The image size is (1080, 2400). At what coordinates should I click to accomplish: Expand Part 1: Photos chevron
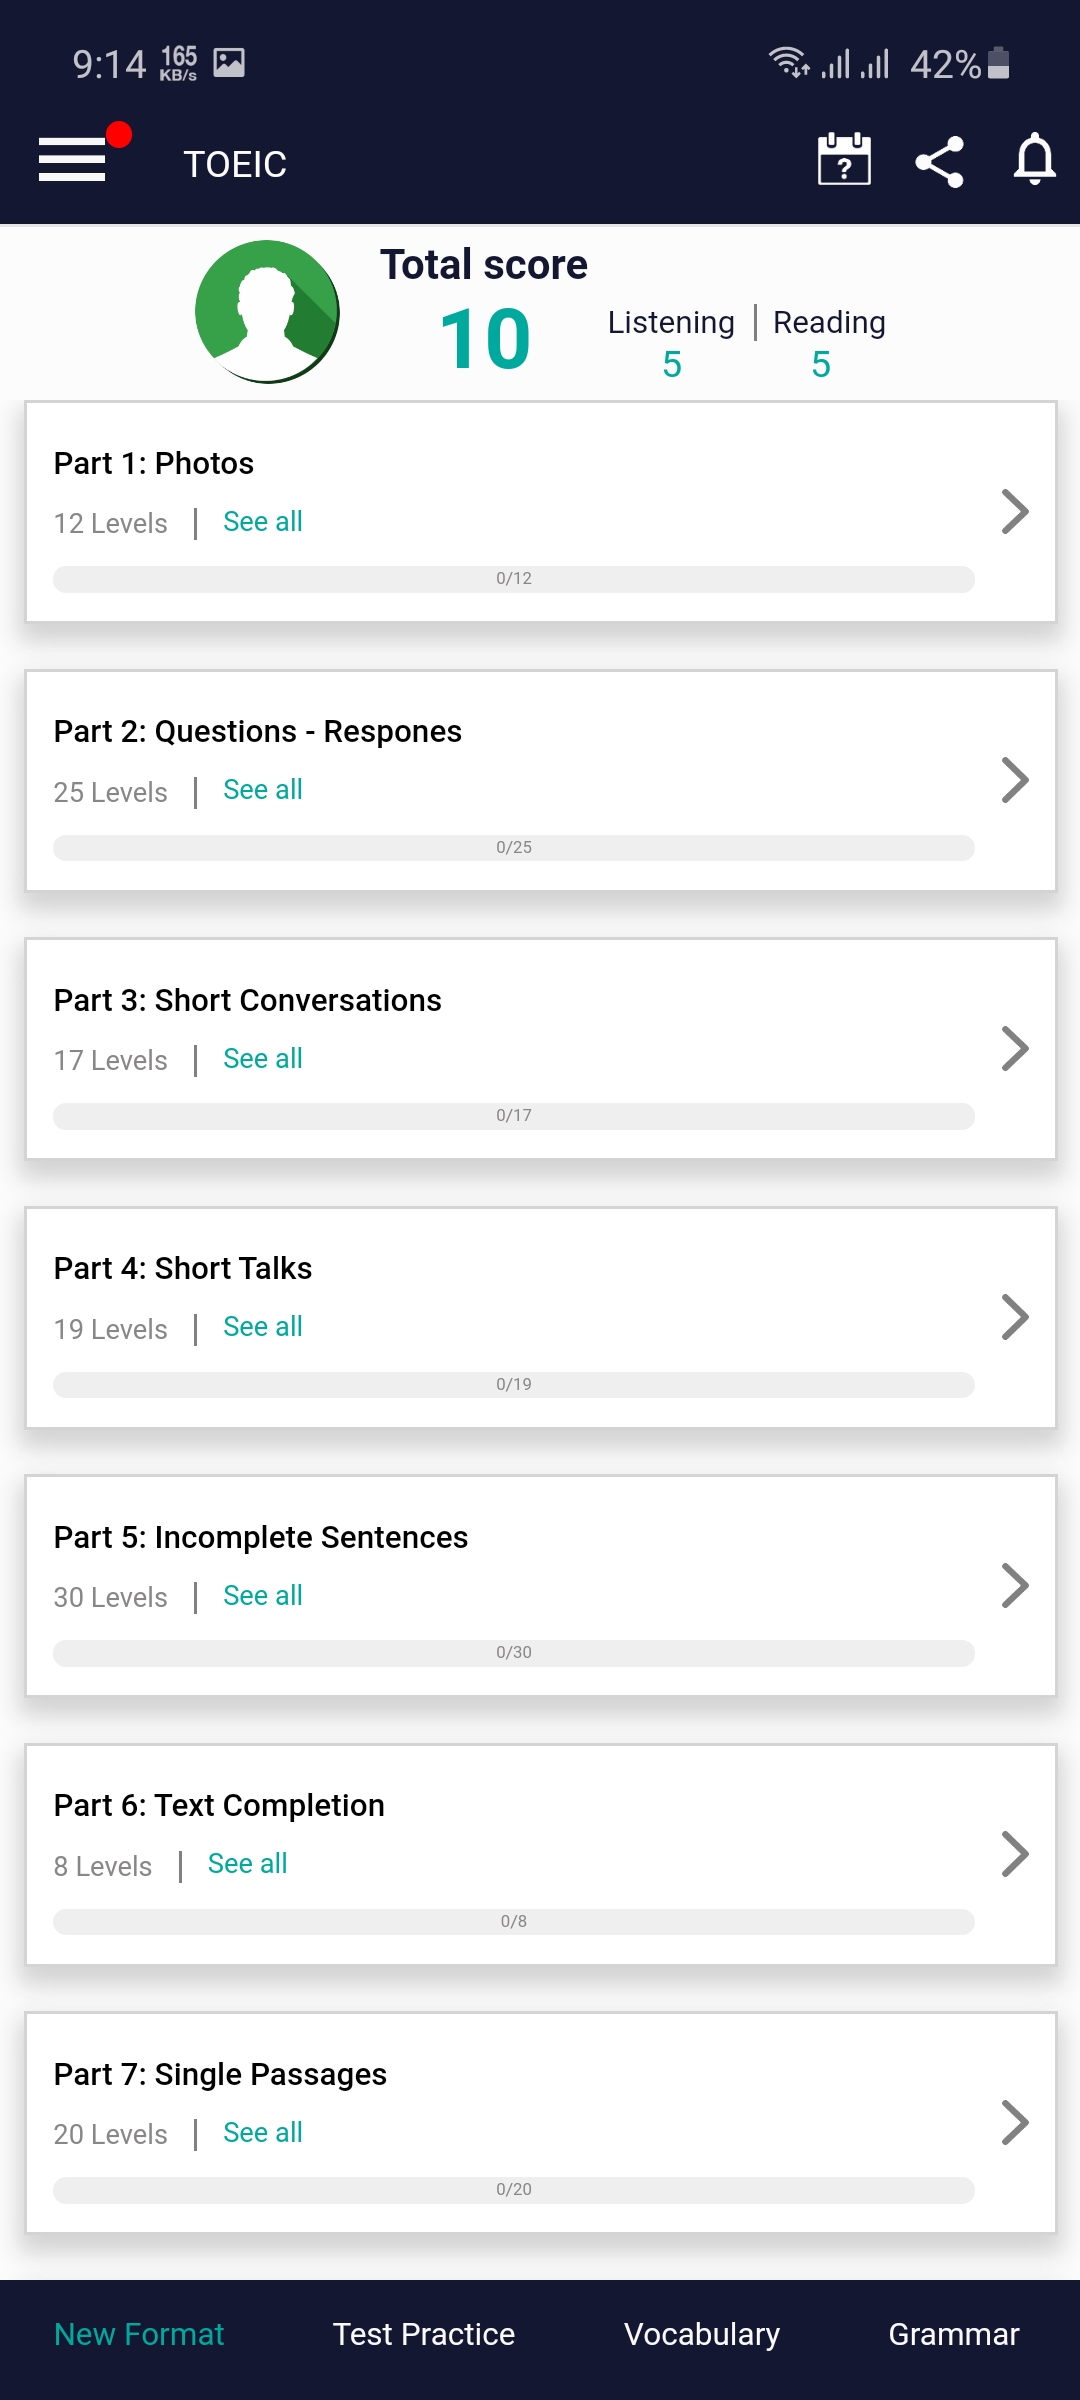(1014, 512)
